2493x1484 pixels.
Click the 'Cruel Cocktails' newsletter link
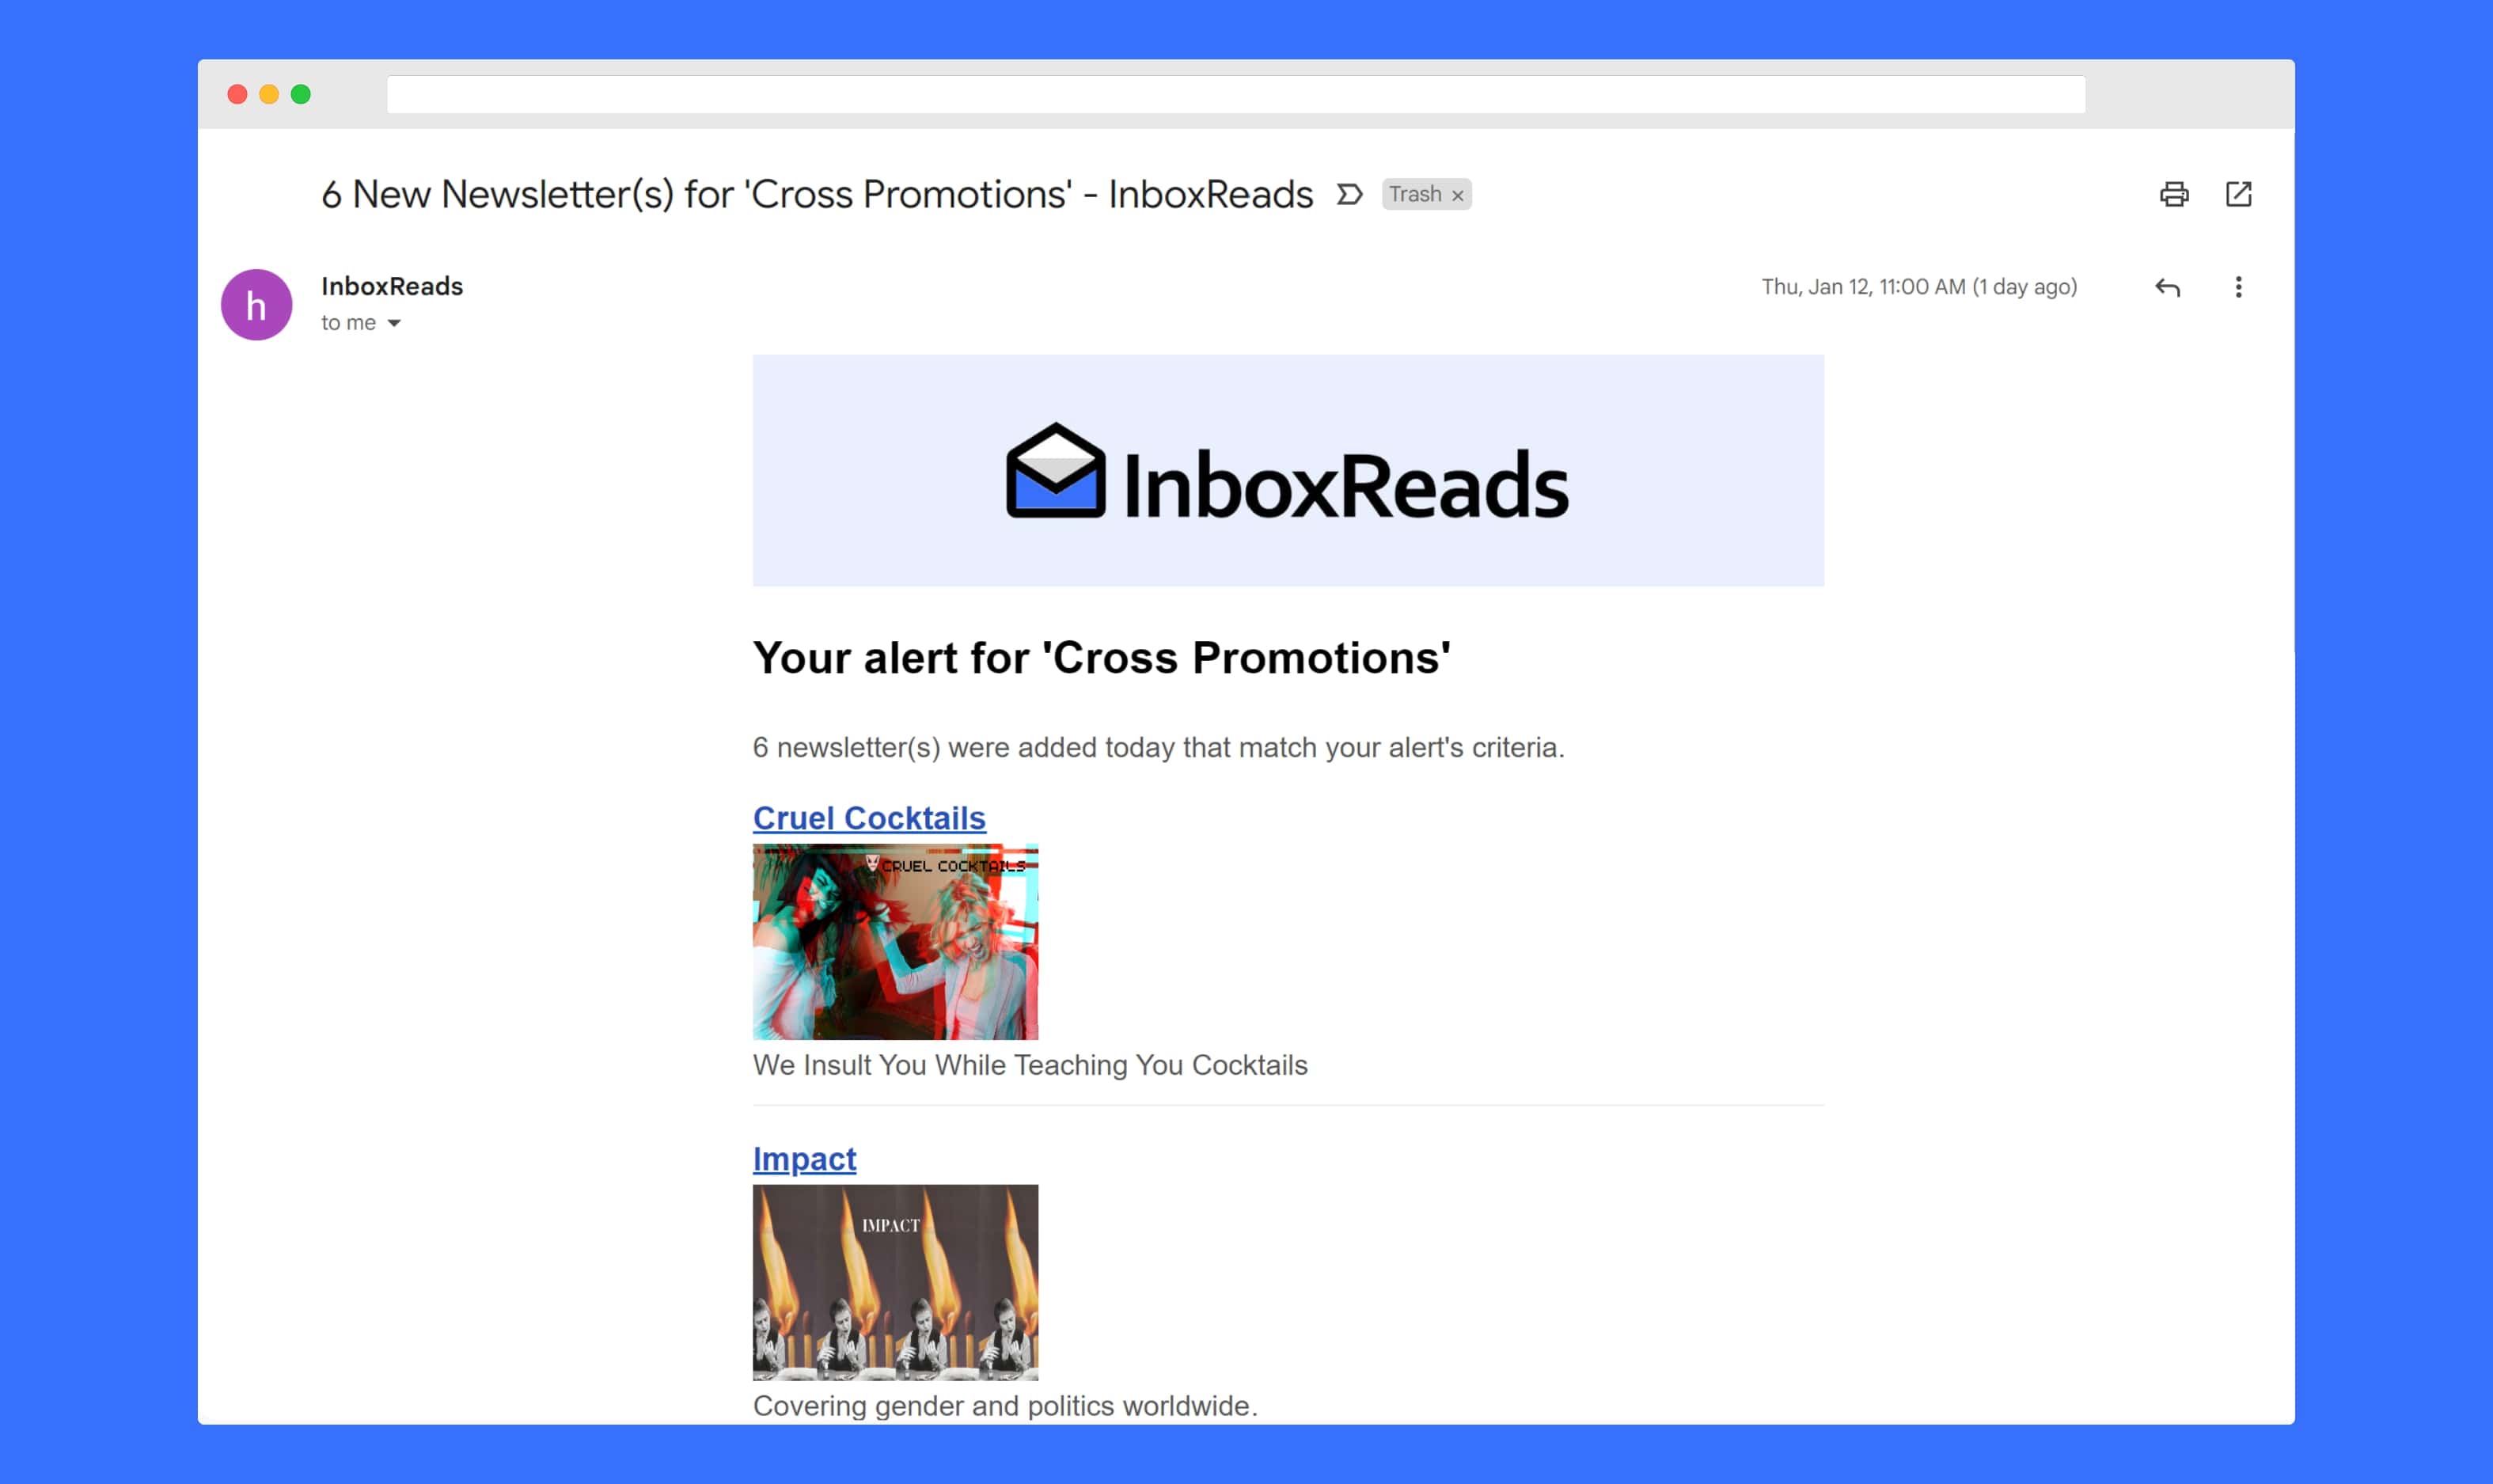pos(869,816)
